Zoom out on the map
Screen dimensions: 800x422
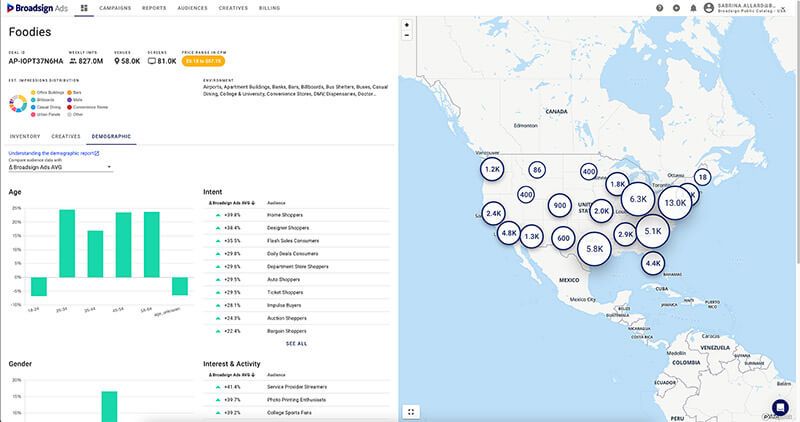pyautogui.click(x=407, y=35)
